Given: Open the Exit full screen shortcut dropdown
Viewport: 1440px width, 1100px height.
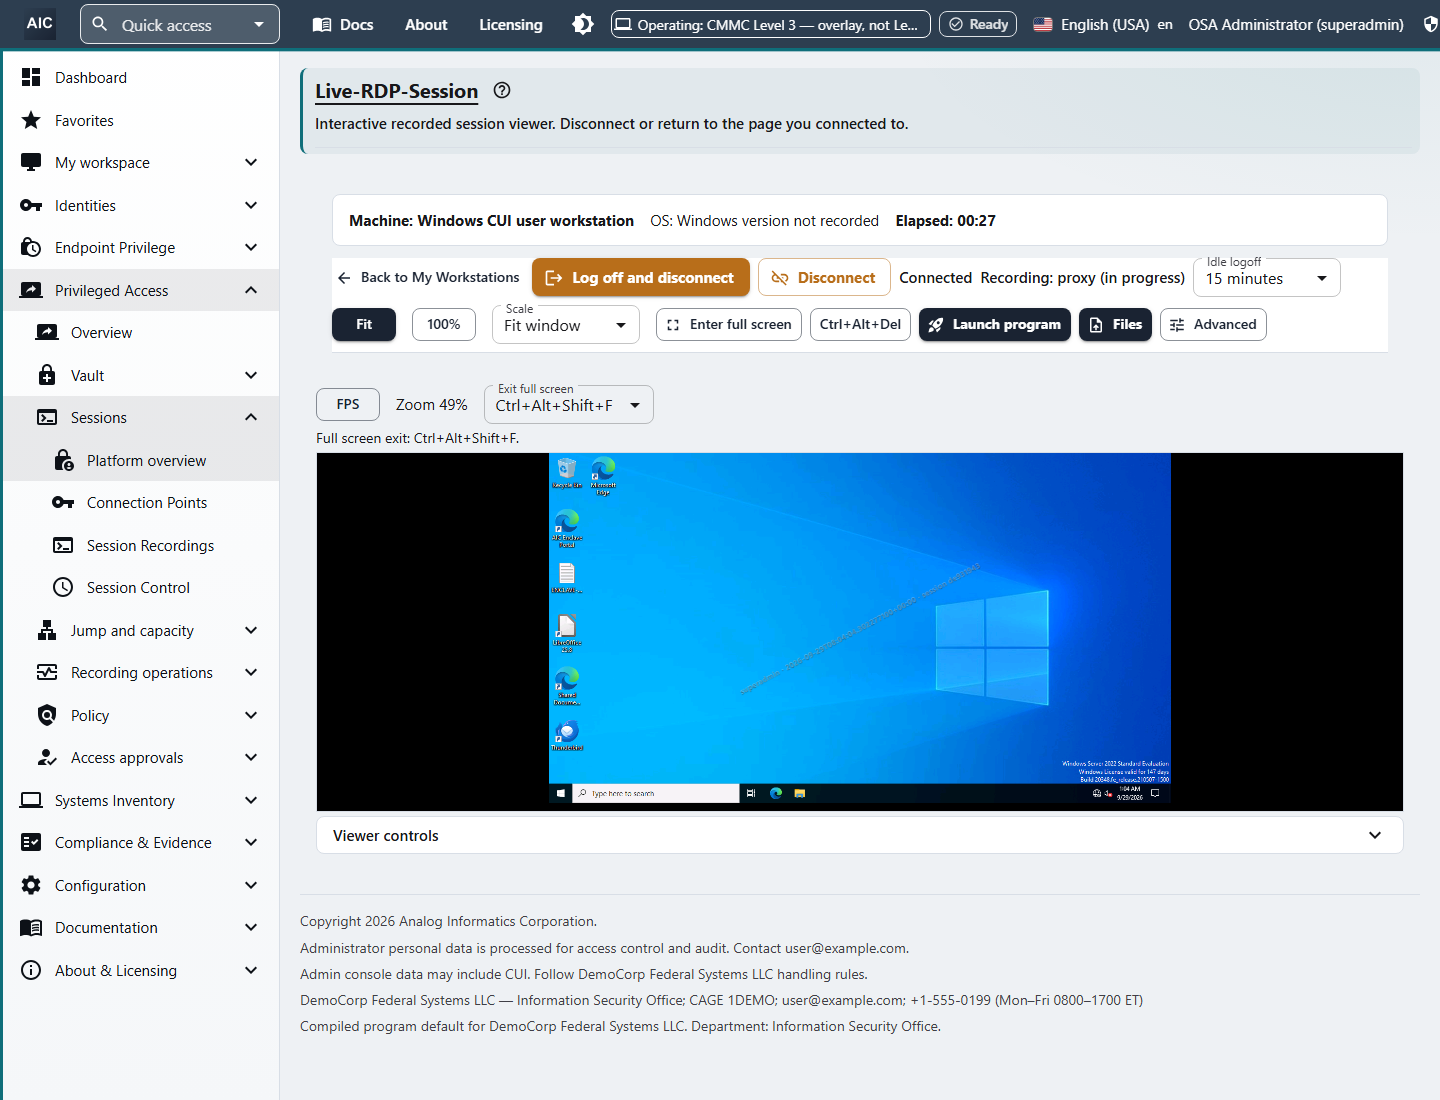Looking at the screenshot, I should click(x=569, y=405).
